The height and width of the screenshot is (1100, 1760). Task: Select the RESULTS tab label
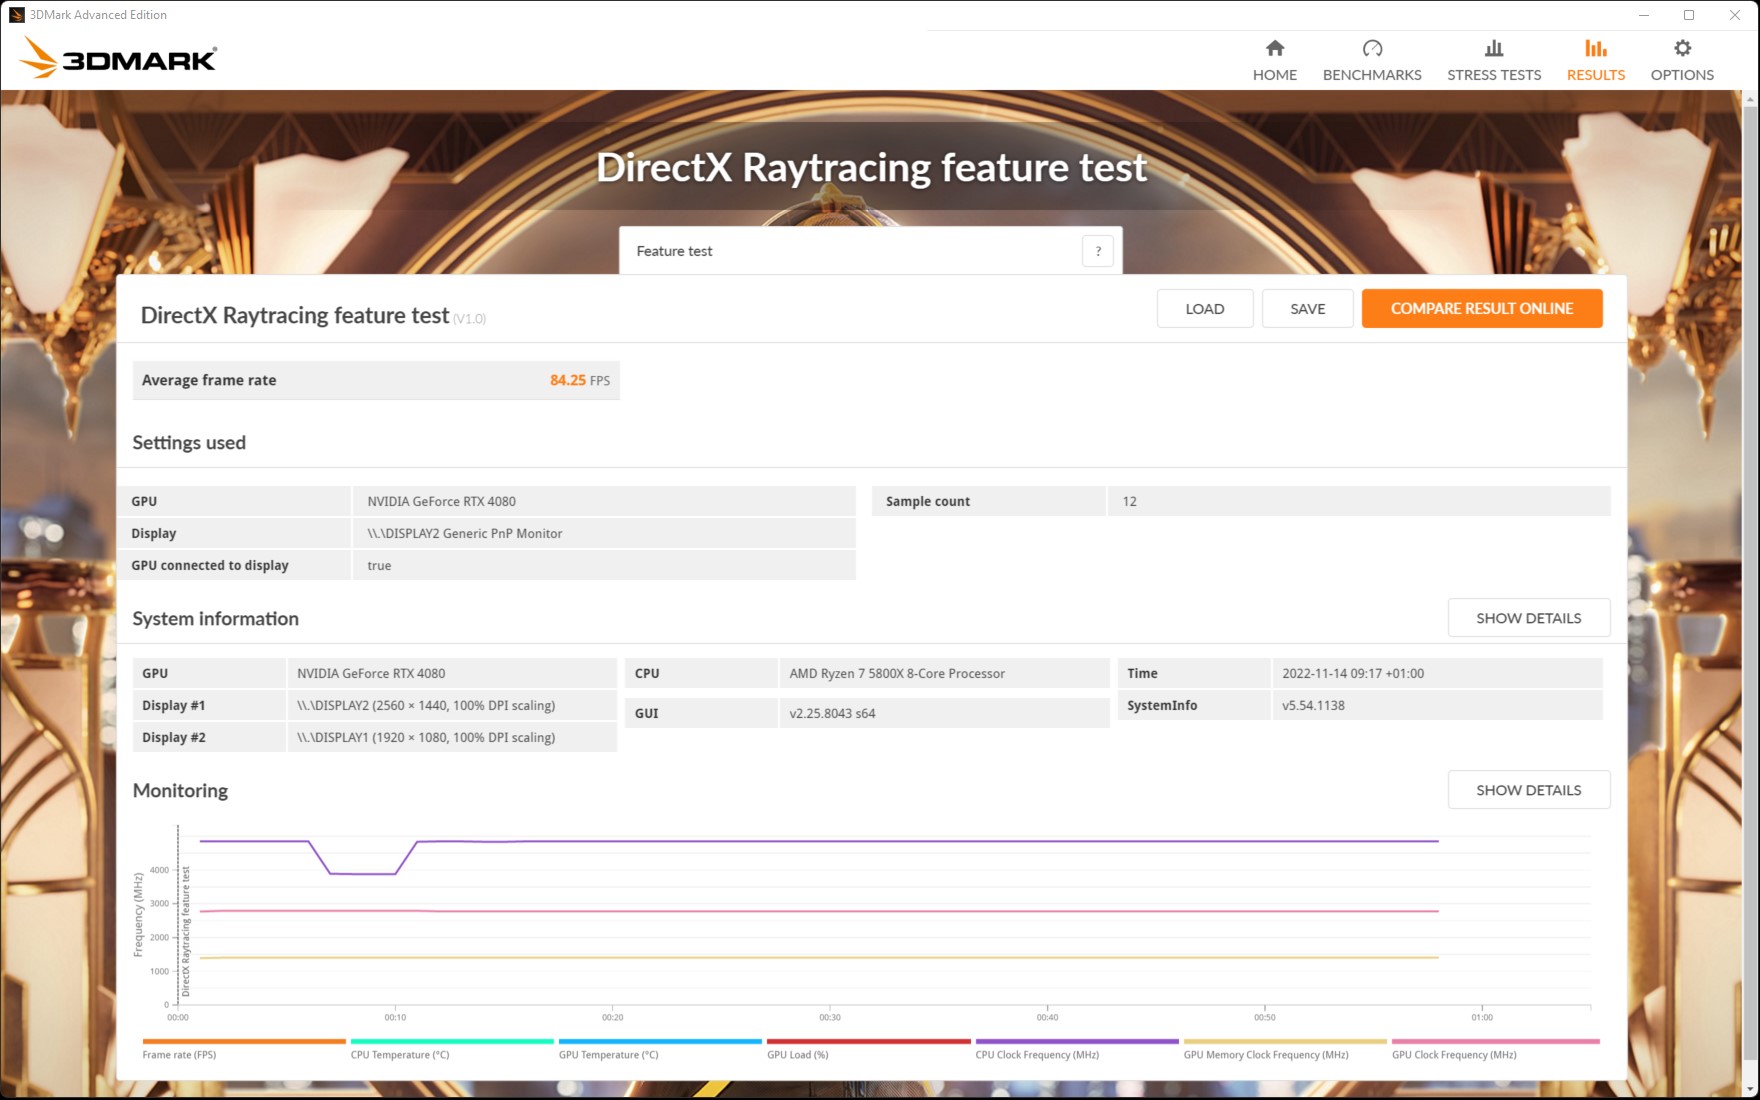coord(1596,75)
